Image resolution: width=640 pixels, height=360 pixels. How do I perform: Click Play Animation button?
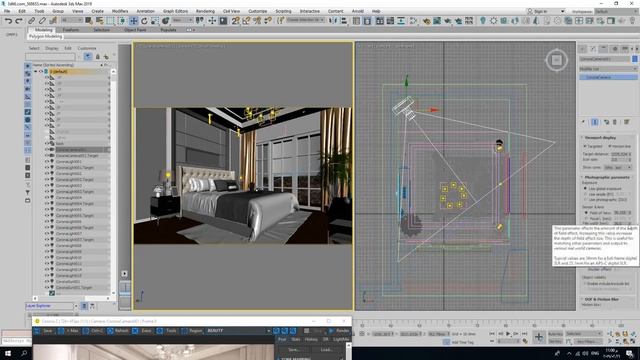(508, 333)
